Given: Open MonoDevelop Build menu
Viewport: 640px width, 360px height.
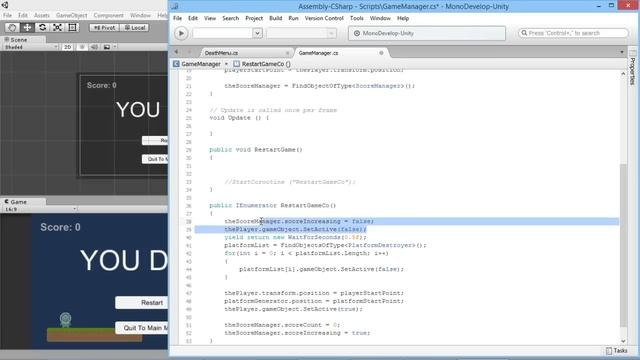Looking at the screenshot, I should (x=276, y=18).
